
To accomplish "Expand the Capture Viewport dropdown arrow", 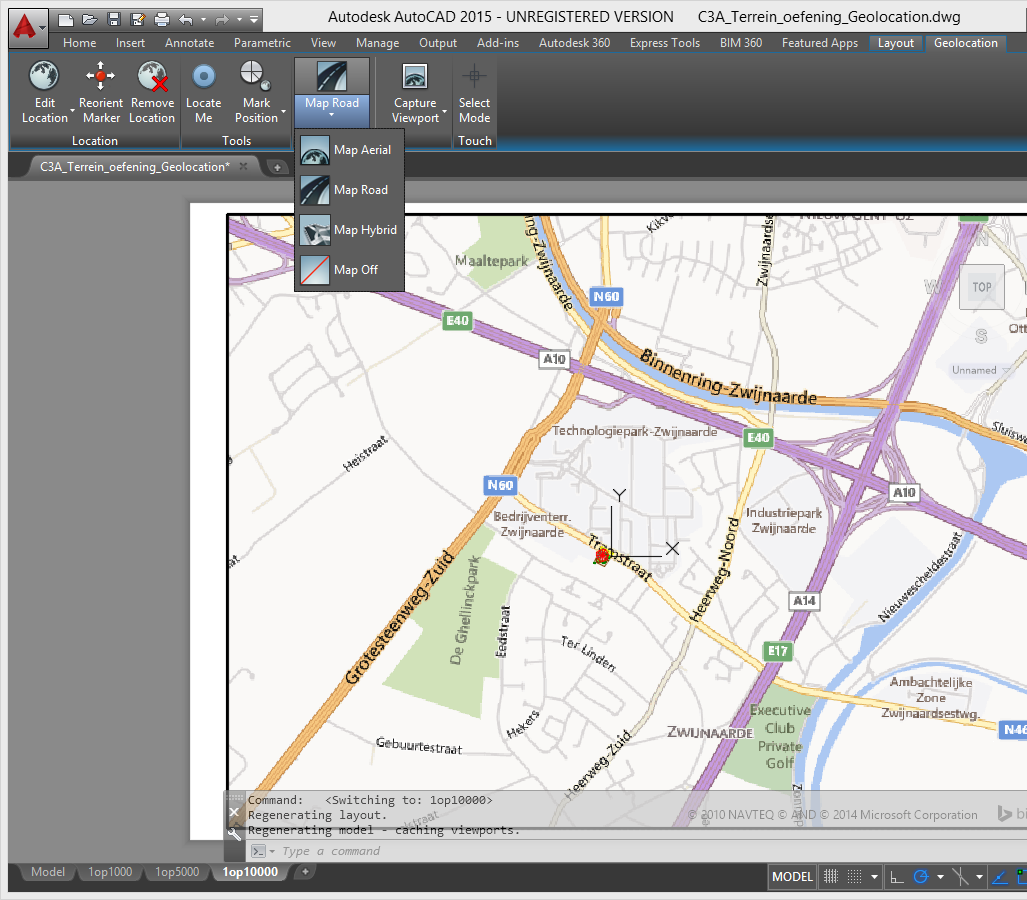I will 445,112.
